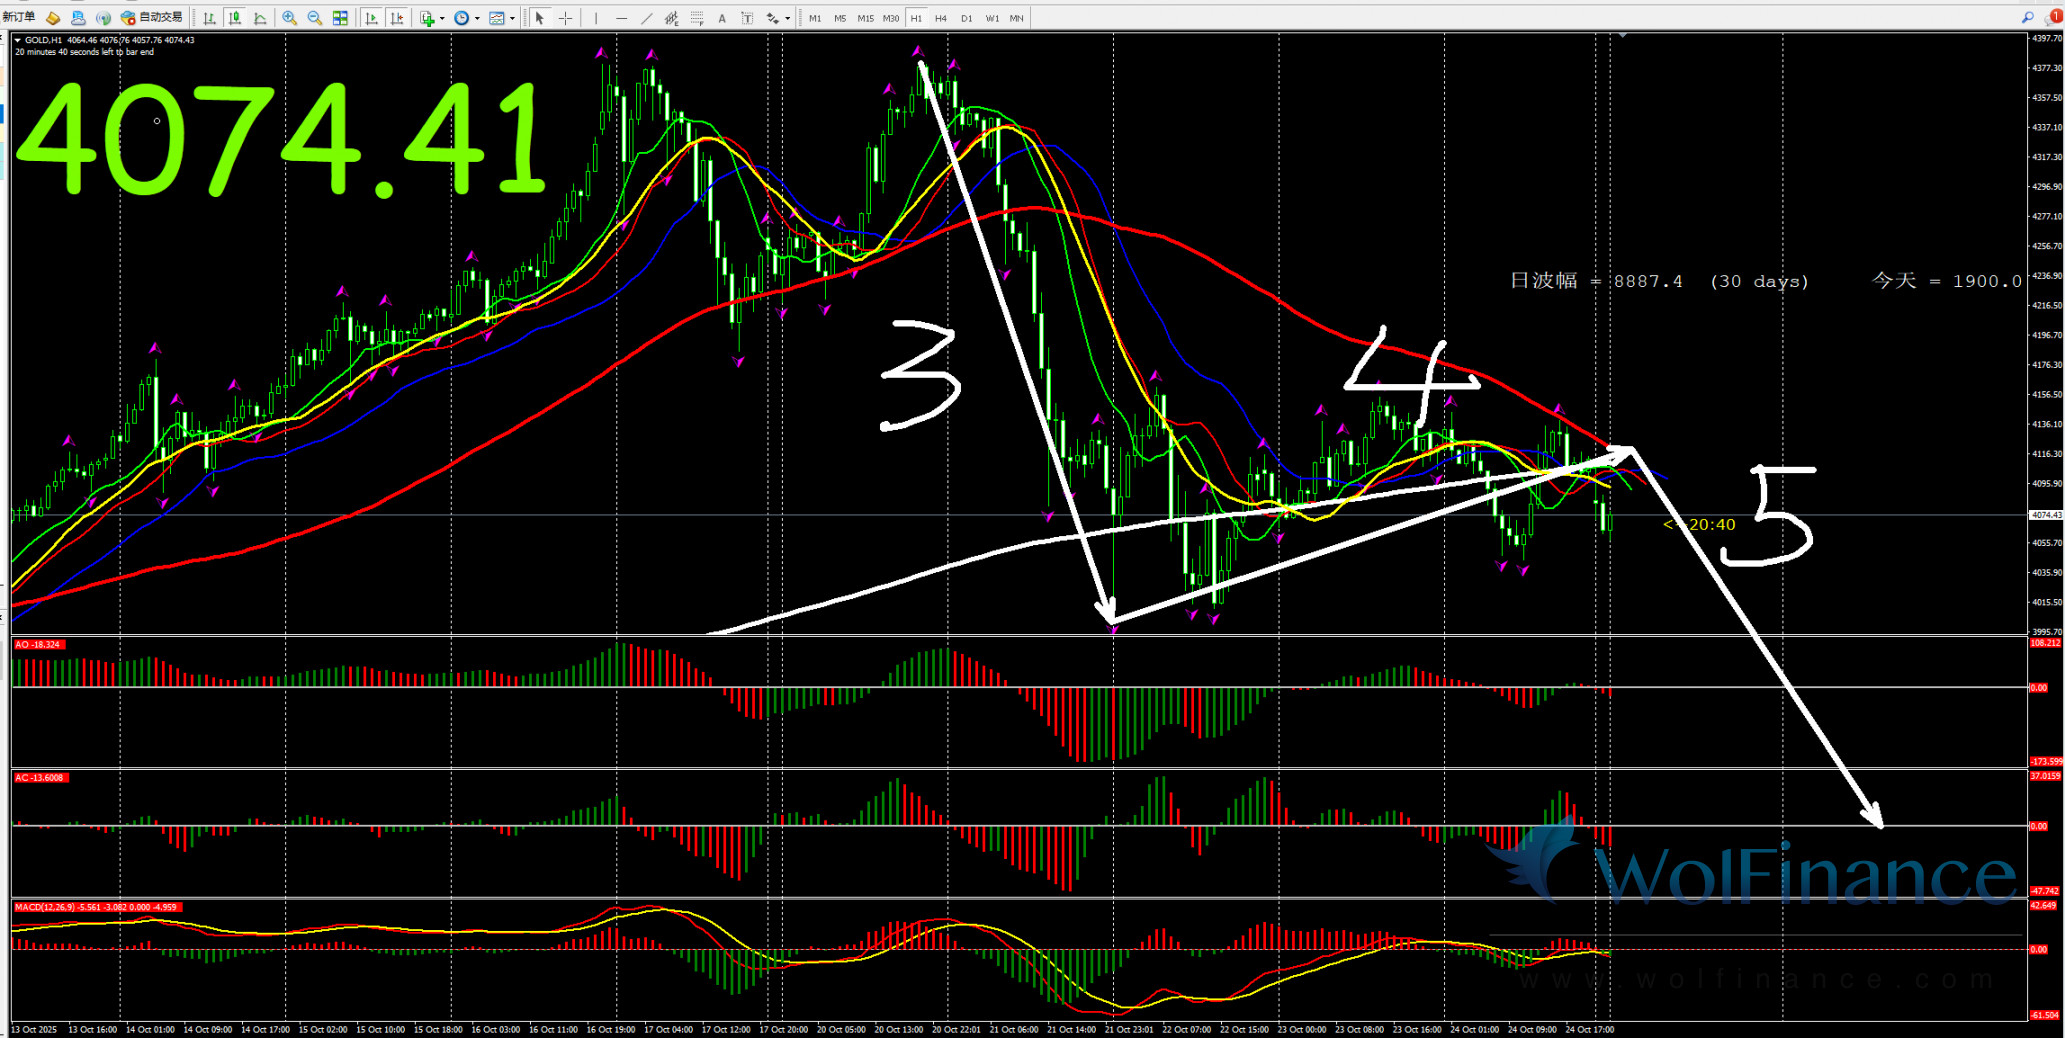2065x1038 pixels.
Task: Open the tile windows grid icon
Action: pyautogui.click(x=340, y=18)
